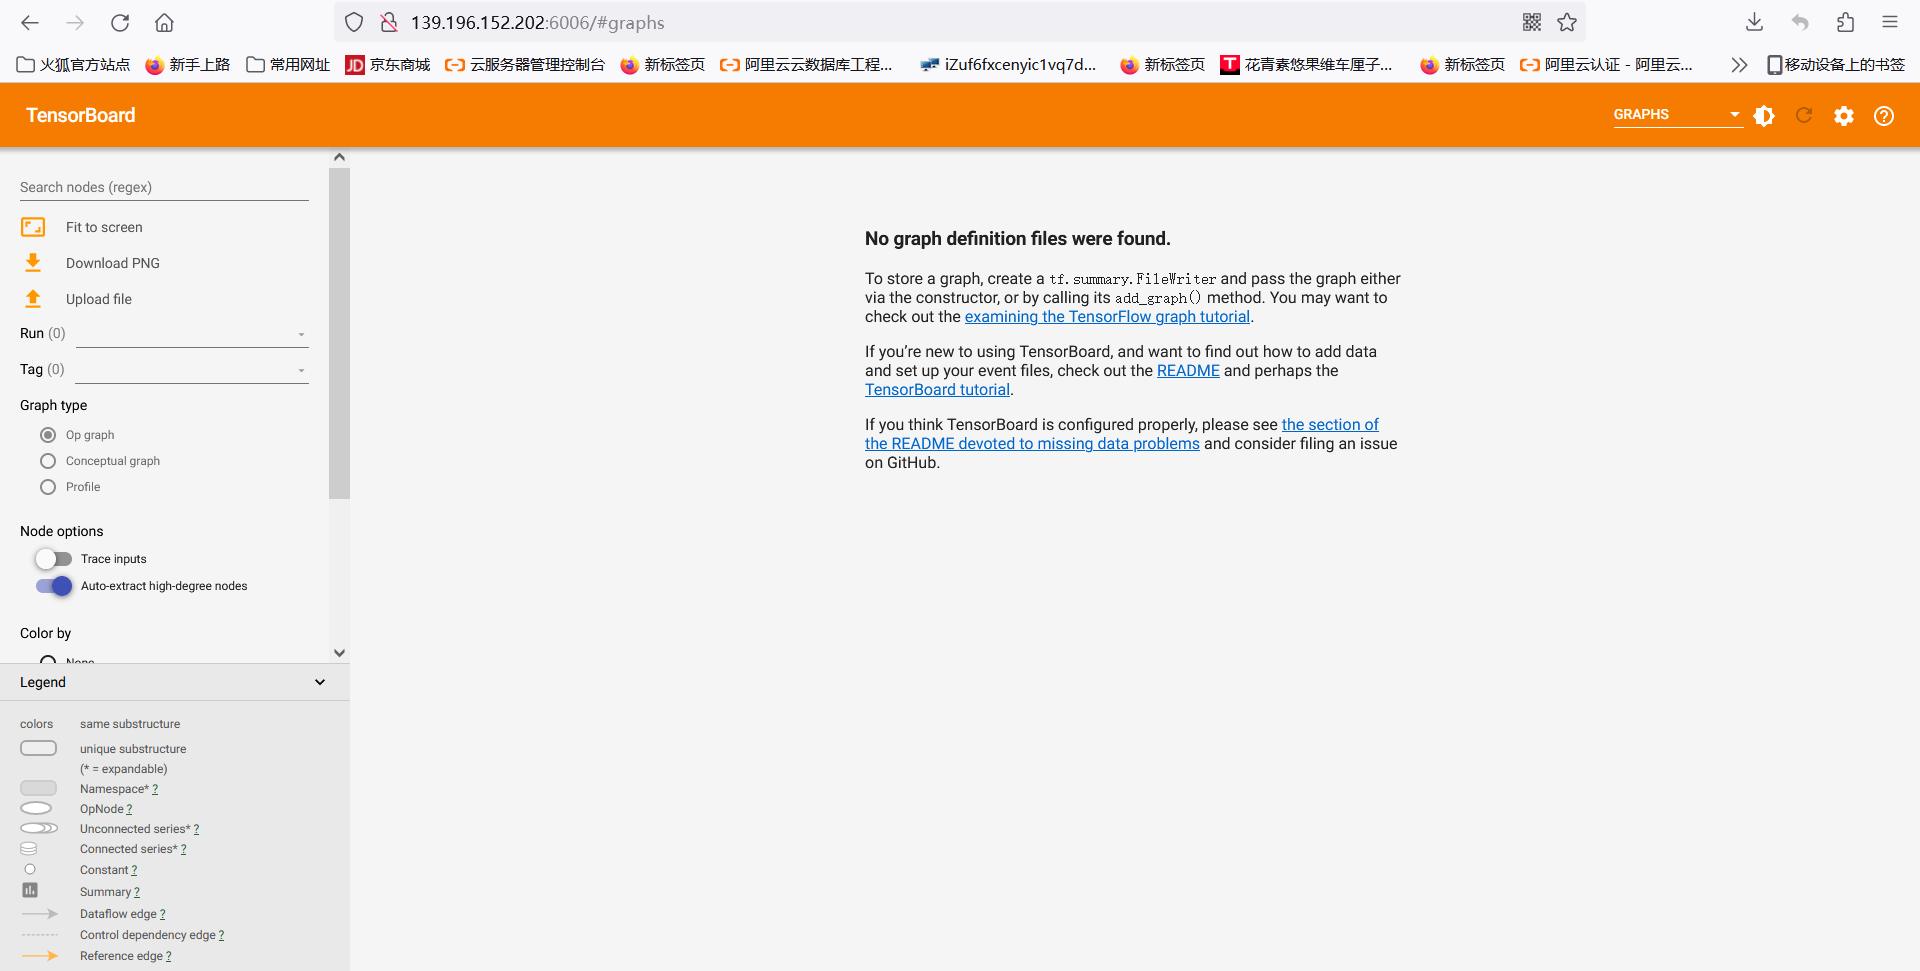This screenshot has height=971, width=1920.
Task: Show more bookmarks with double chevron
Action: point(1739,65)
